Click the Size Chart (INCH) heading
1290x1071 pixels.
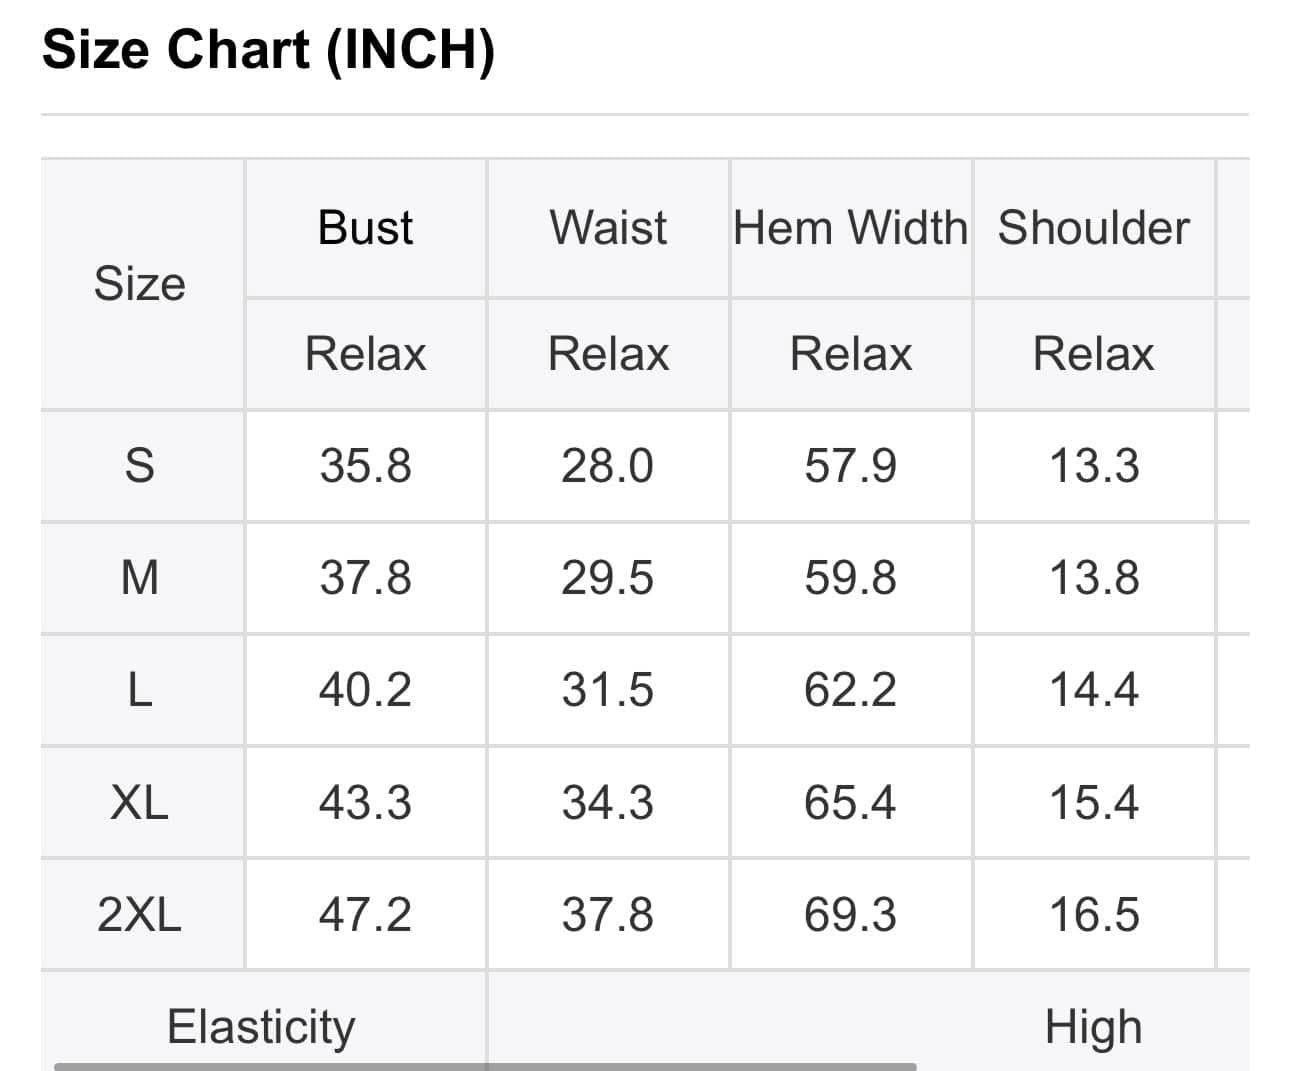(x=268, y=50)
